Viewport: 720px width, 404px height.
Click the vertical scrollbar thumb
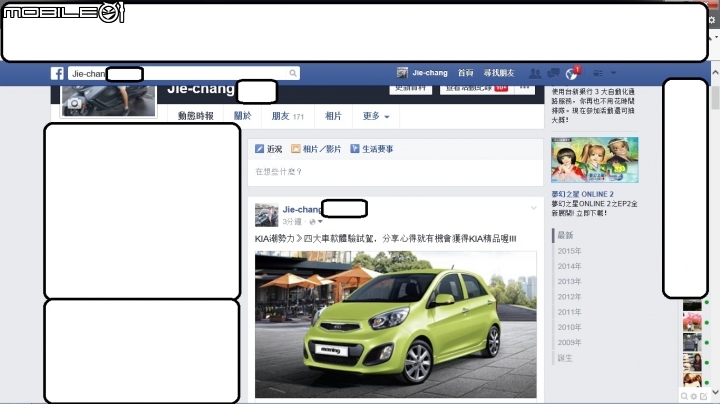[715, 97]
